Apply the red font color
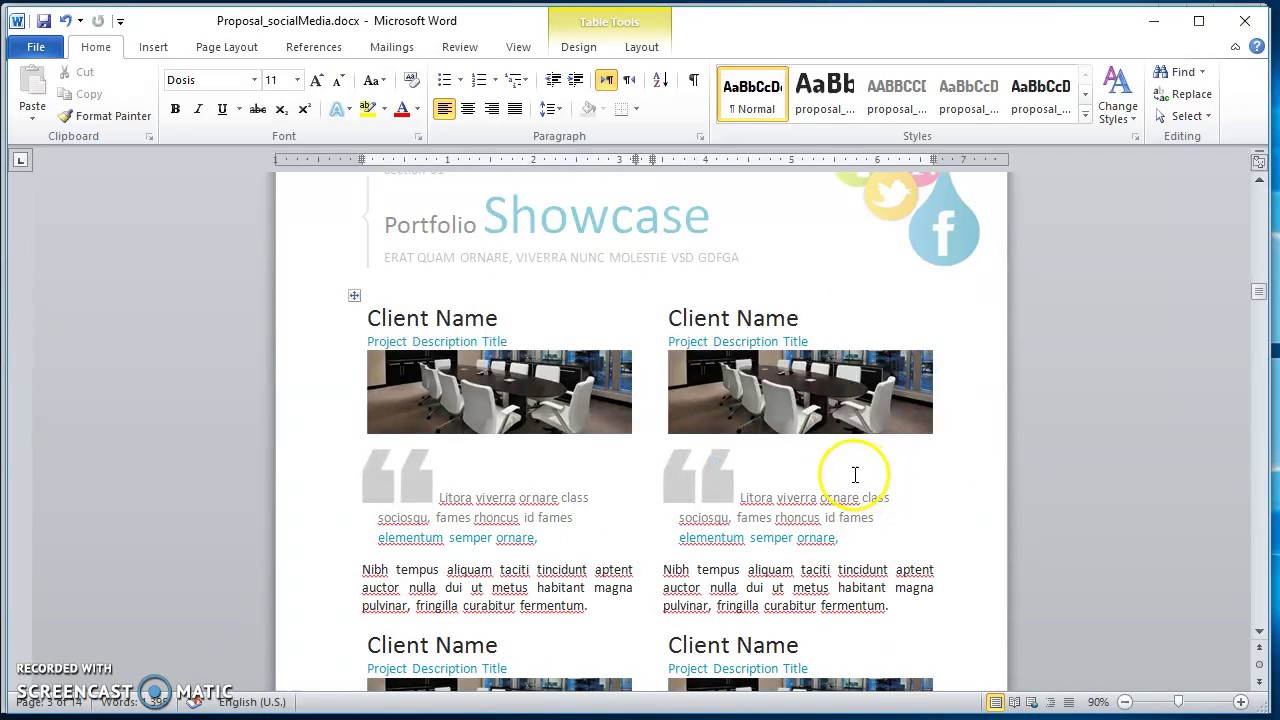 [402, 109]
